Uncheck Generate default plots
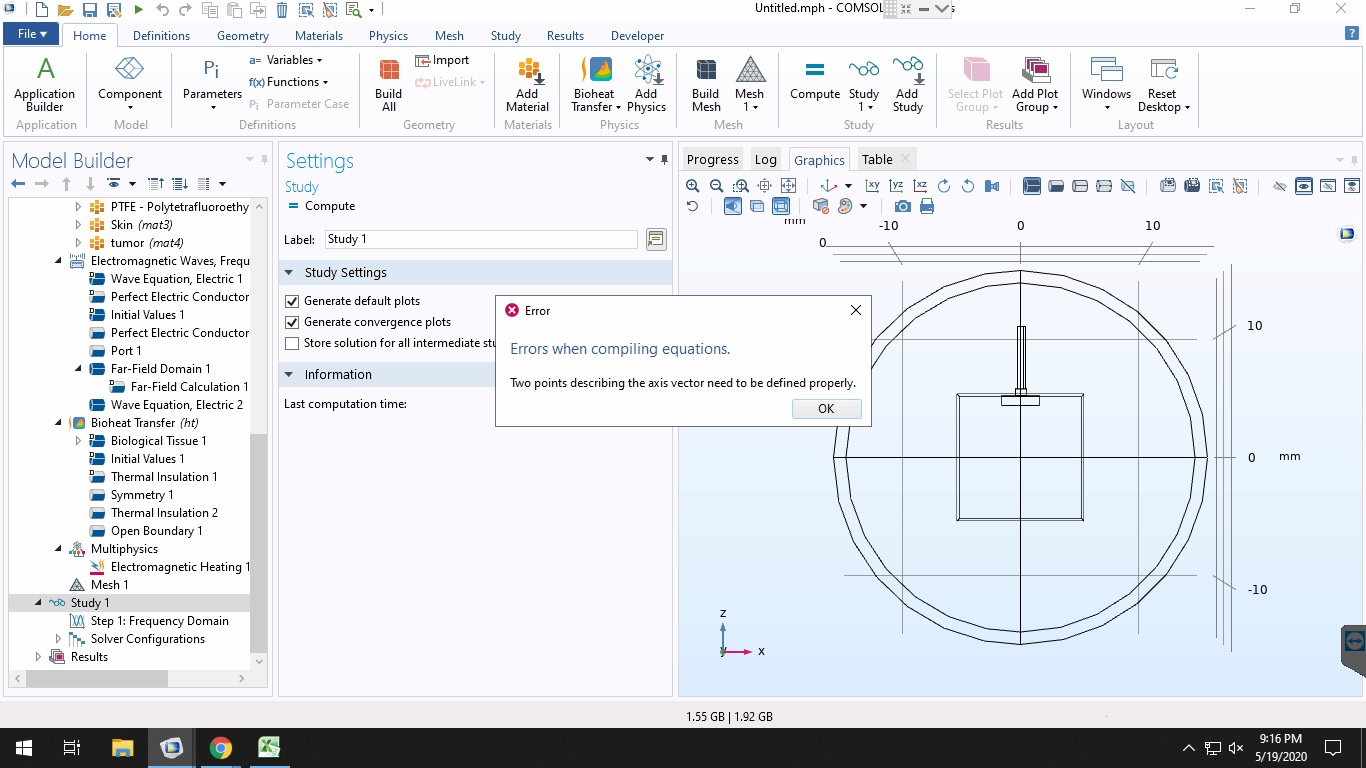The image size is (1366, 768). (292, 301)
